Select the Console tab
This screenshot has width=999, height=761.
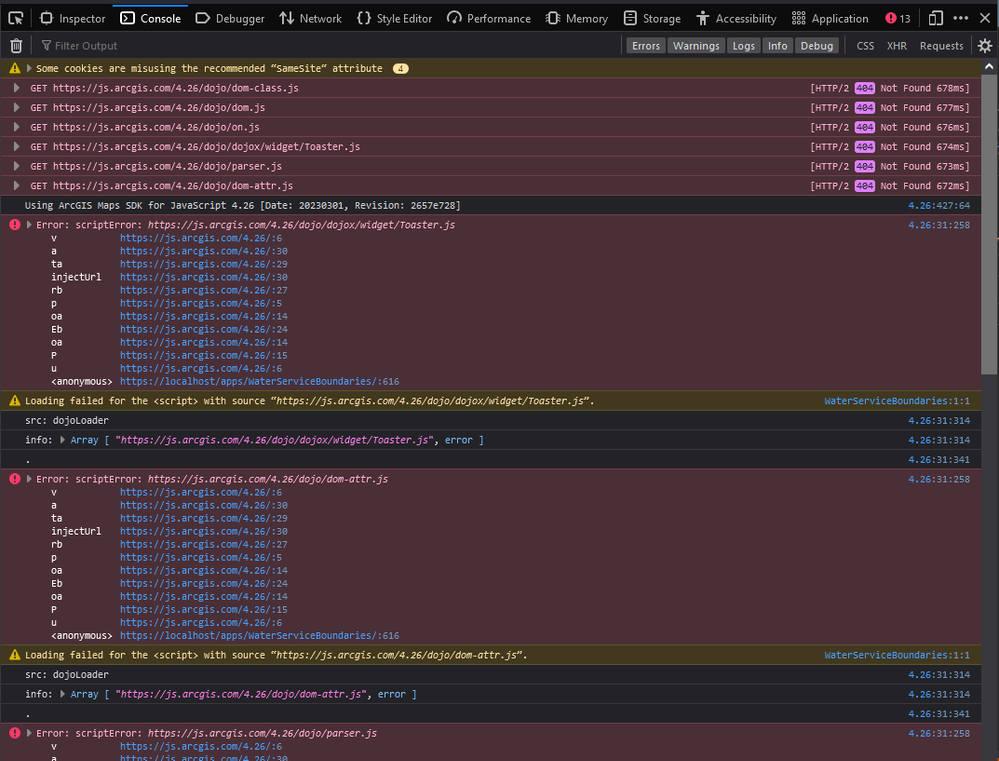pos(150,18)
